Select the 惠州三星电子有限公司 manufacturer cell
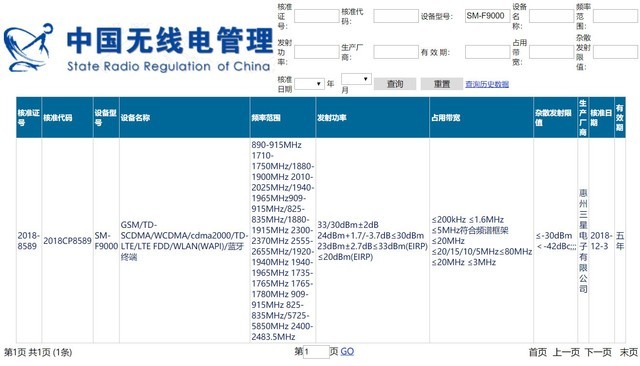Viewport: 640px width, 366px height. click(583, 241)
